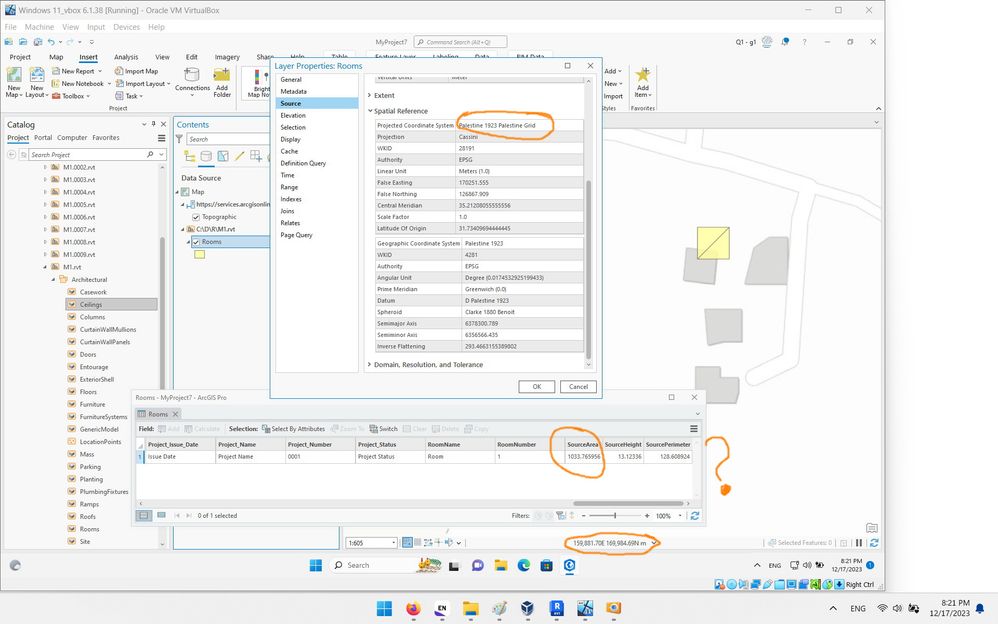This screenshot has width=998, height=624.
Task: Open Toolbox dropdown
Action: 88,96
